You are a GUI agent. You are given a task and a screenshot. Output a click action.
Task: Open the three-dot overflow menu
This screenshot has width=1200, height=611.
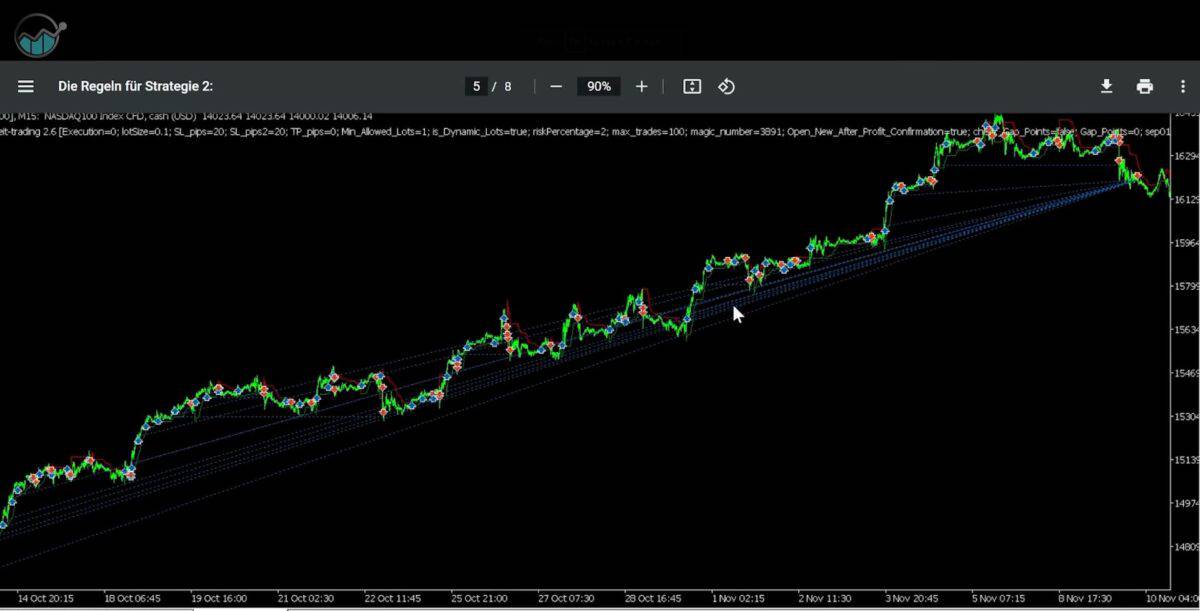[x=1183, y=86]
